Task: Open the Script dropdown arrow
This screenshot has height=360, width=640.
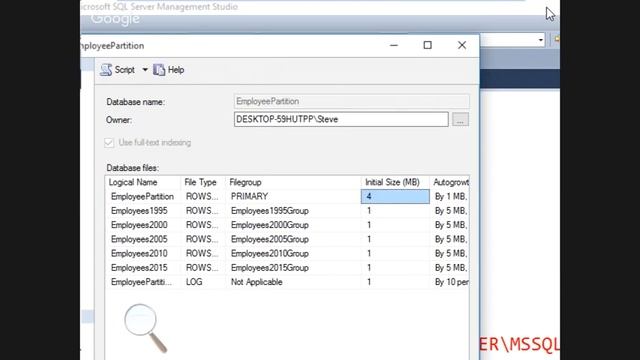Action: click(x=145, y=70)
